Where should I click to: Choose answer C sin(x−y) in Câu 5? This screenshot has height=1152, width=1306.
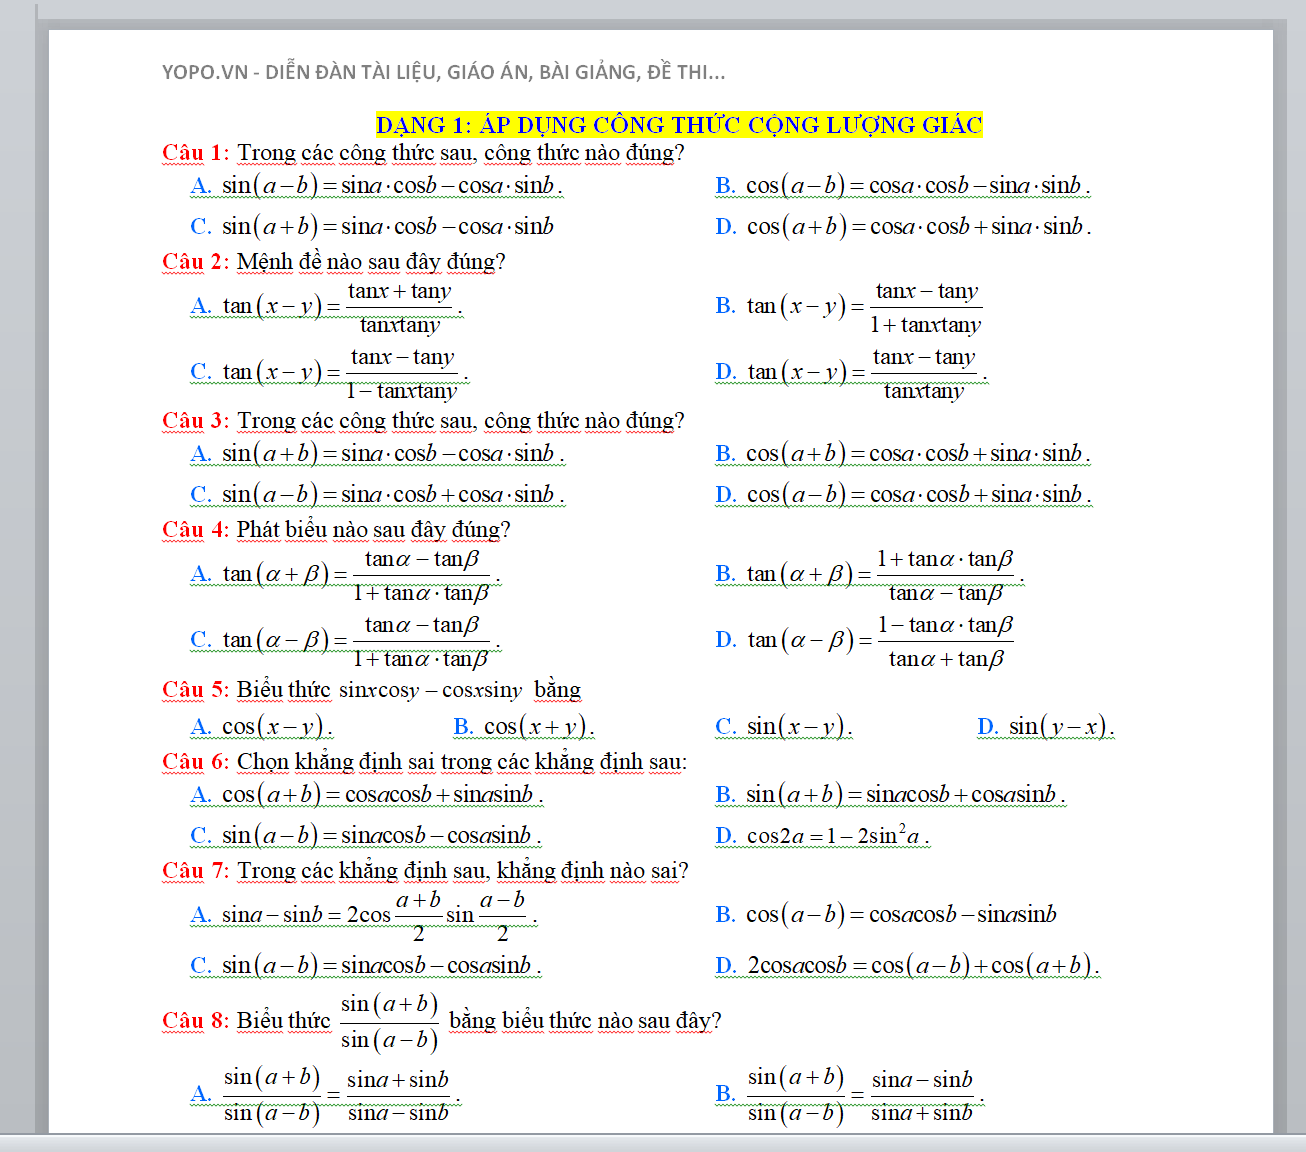pos(784,727)
